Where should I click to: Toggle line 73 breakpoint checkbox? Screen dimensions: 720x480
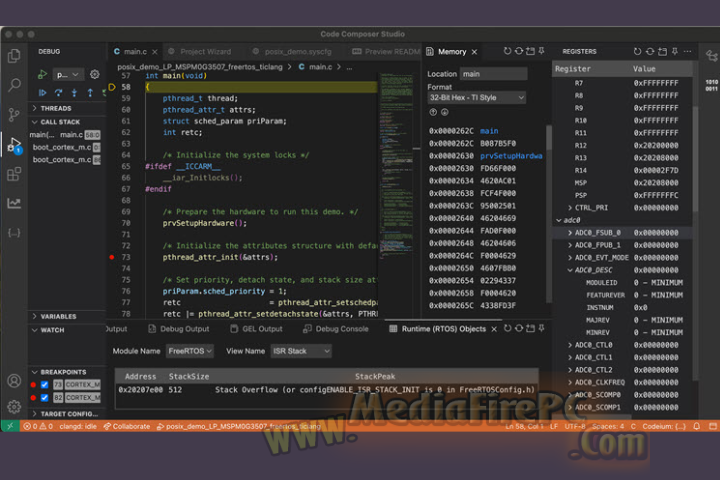click(x=45, y=384)
